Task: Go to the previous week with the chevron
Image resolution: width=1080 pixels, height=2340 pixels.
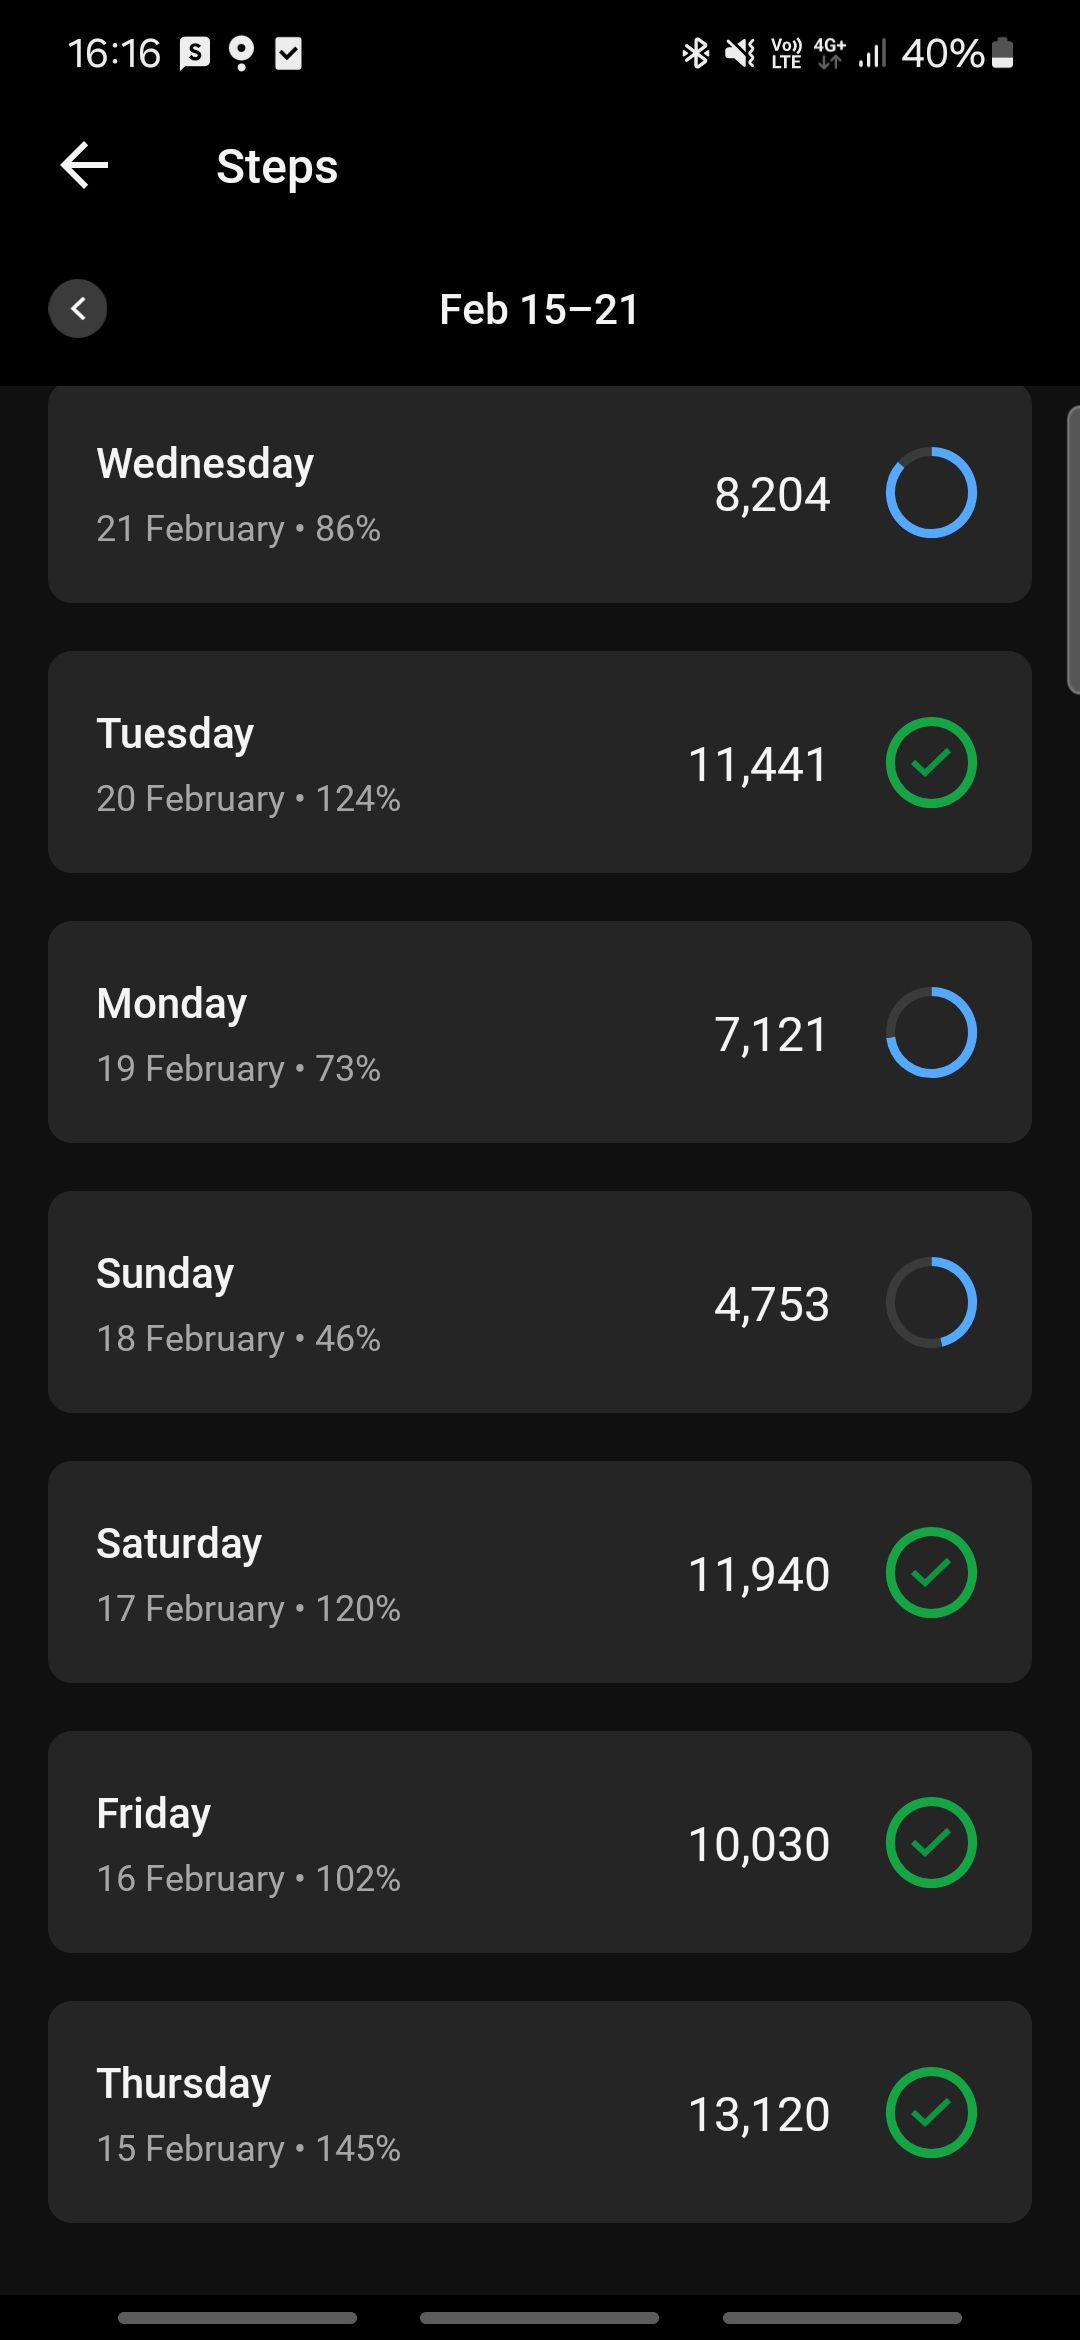Action: [x=78, y=309]
